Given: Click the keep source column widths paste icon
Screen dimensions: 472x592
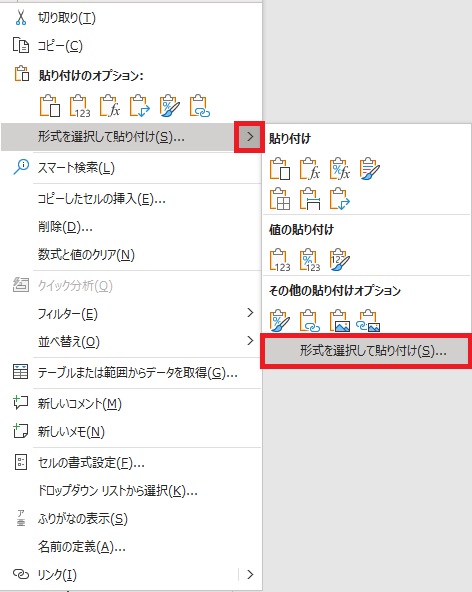Looking at the screenshot, I should tap(310, 199).
